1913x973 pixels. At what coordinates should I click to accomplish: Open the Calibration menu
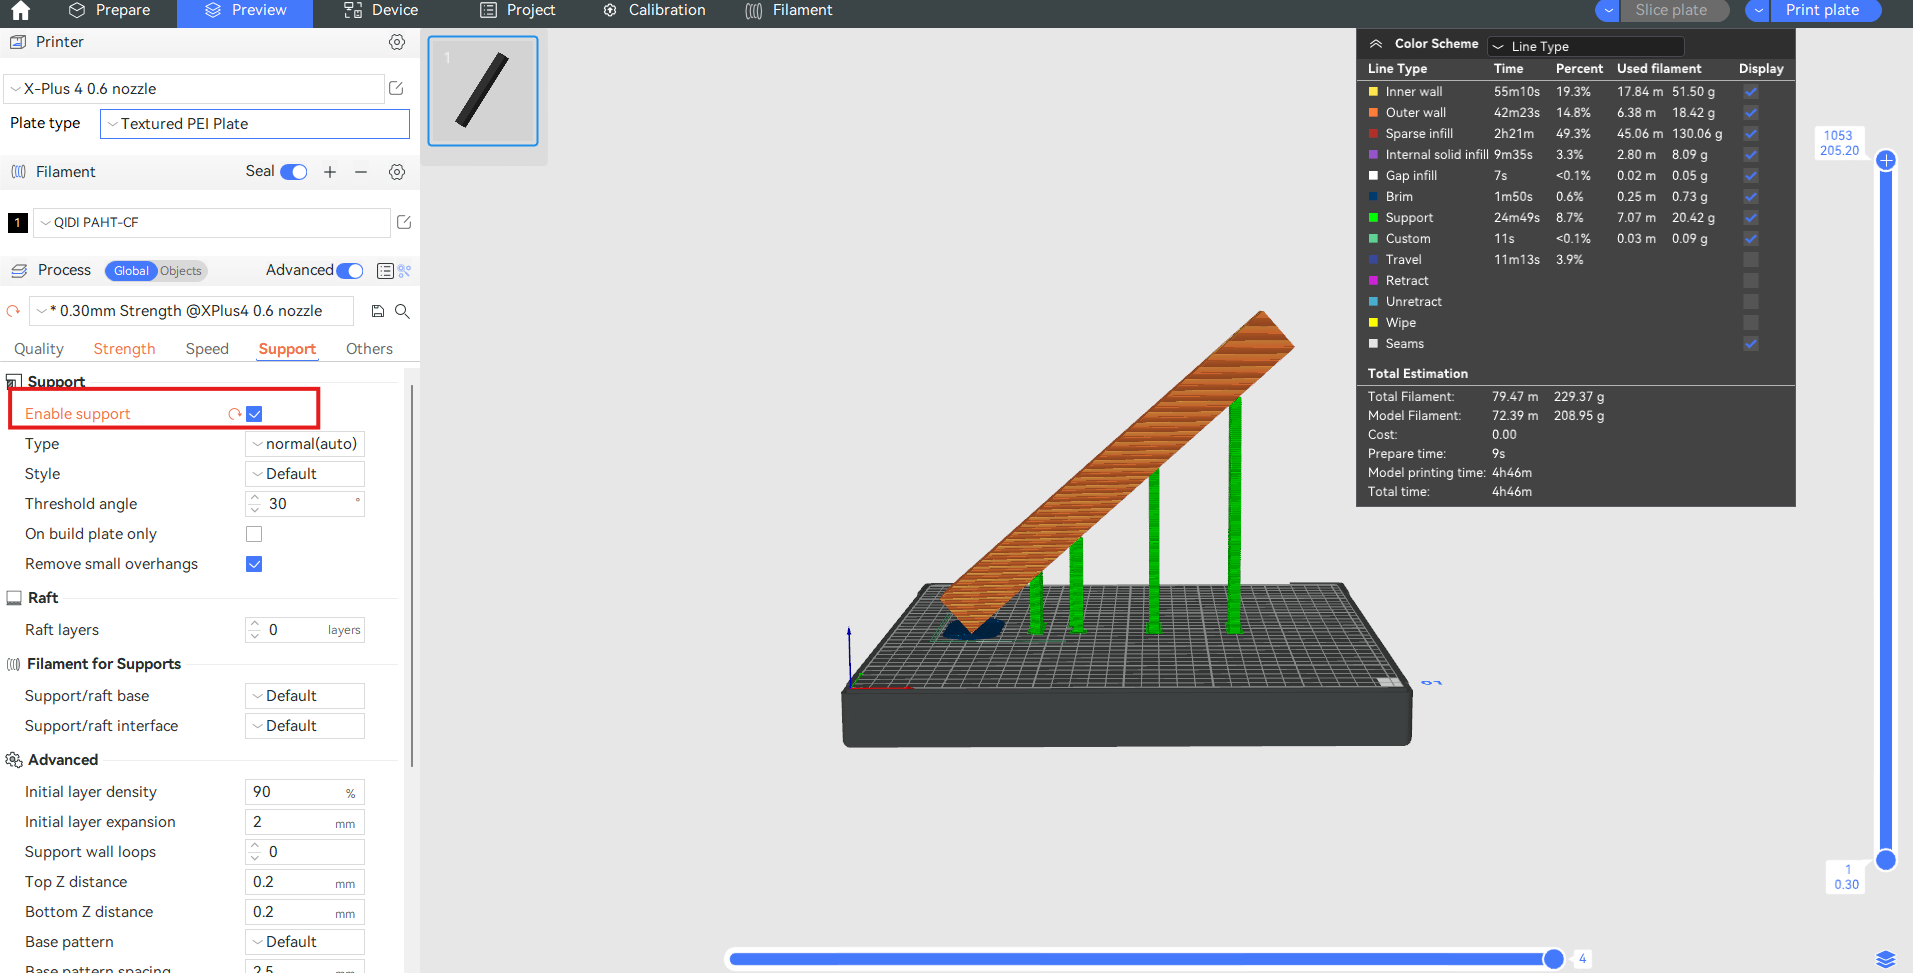[655, 11]
